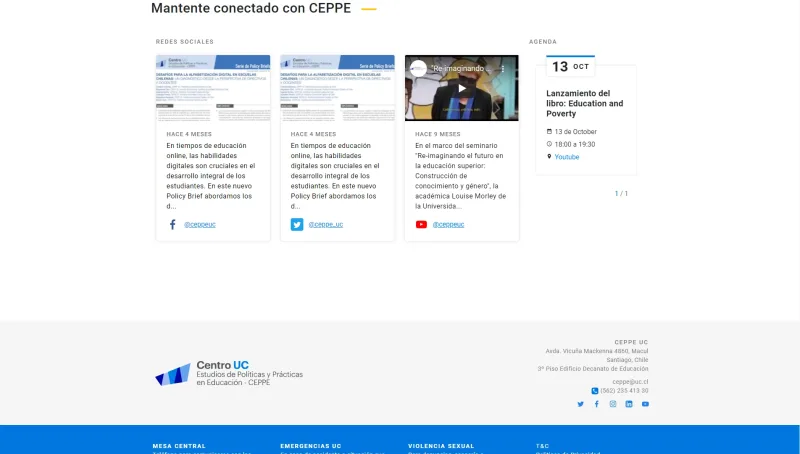Follow the Youtube location link in agenda
The height and width of the screenshot is (454, 800).
[x=567, y=157]
